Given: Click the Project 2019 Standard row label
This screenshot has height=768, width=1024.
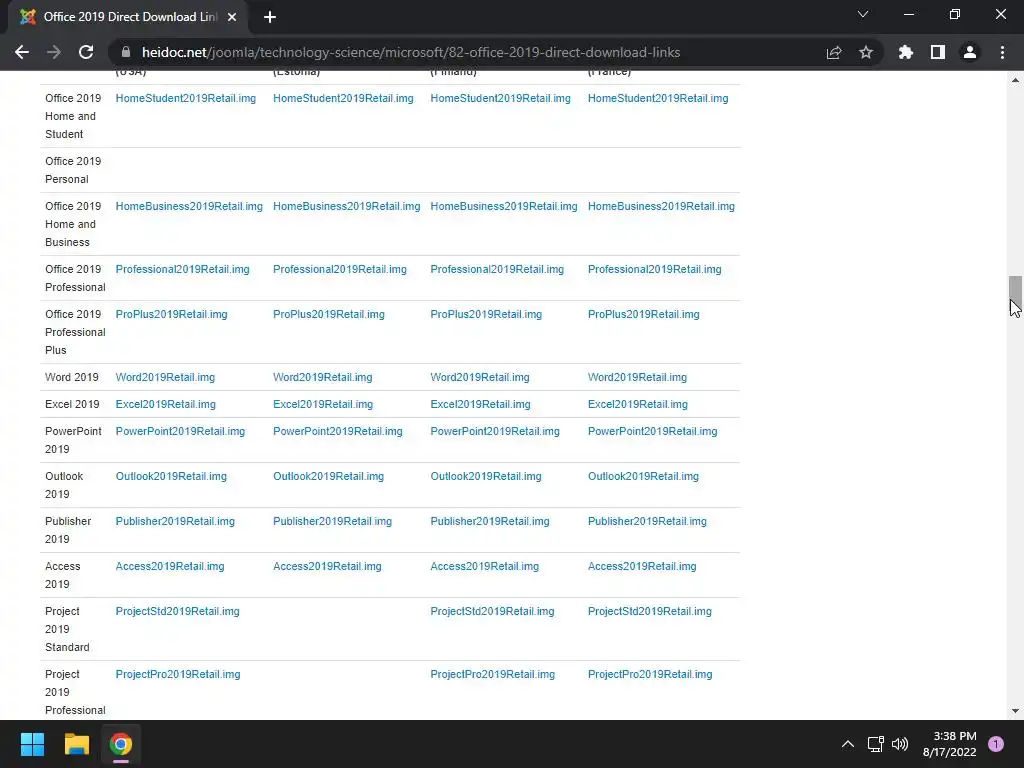Looking at the screenshot, I should tap(67, 629).
